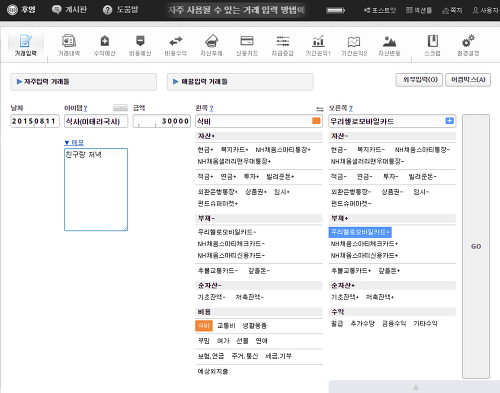Click the 오른쪽 account input showing 우리헬로모바일카드
The width and height of the screenshot is (500, 393).
tap(392, 121)
